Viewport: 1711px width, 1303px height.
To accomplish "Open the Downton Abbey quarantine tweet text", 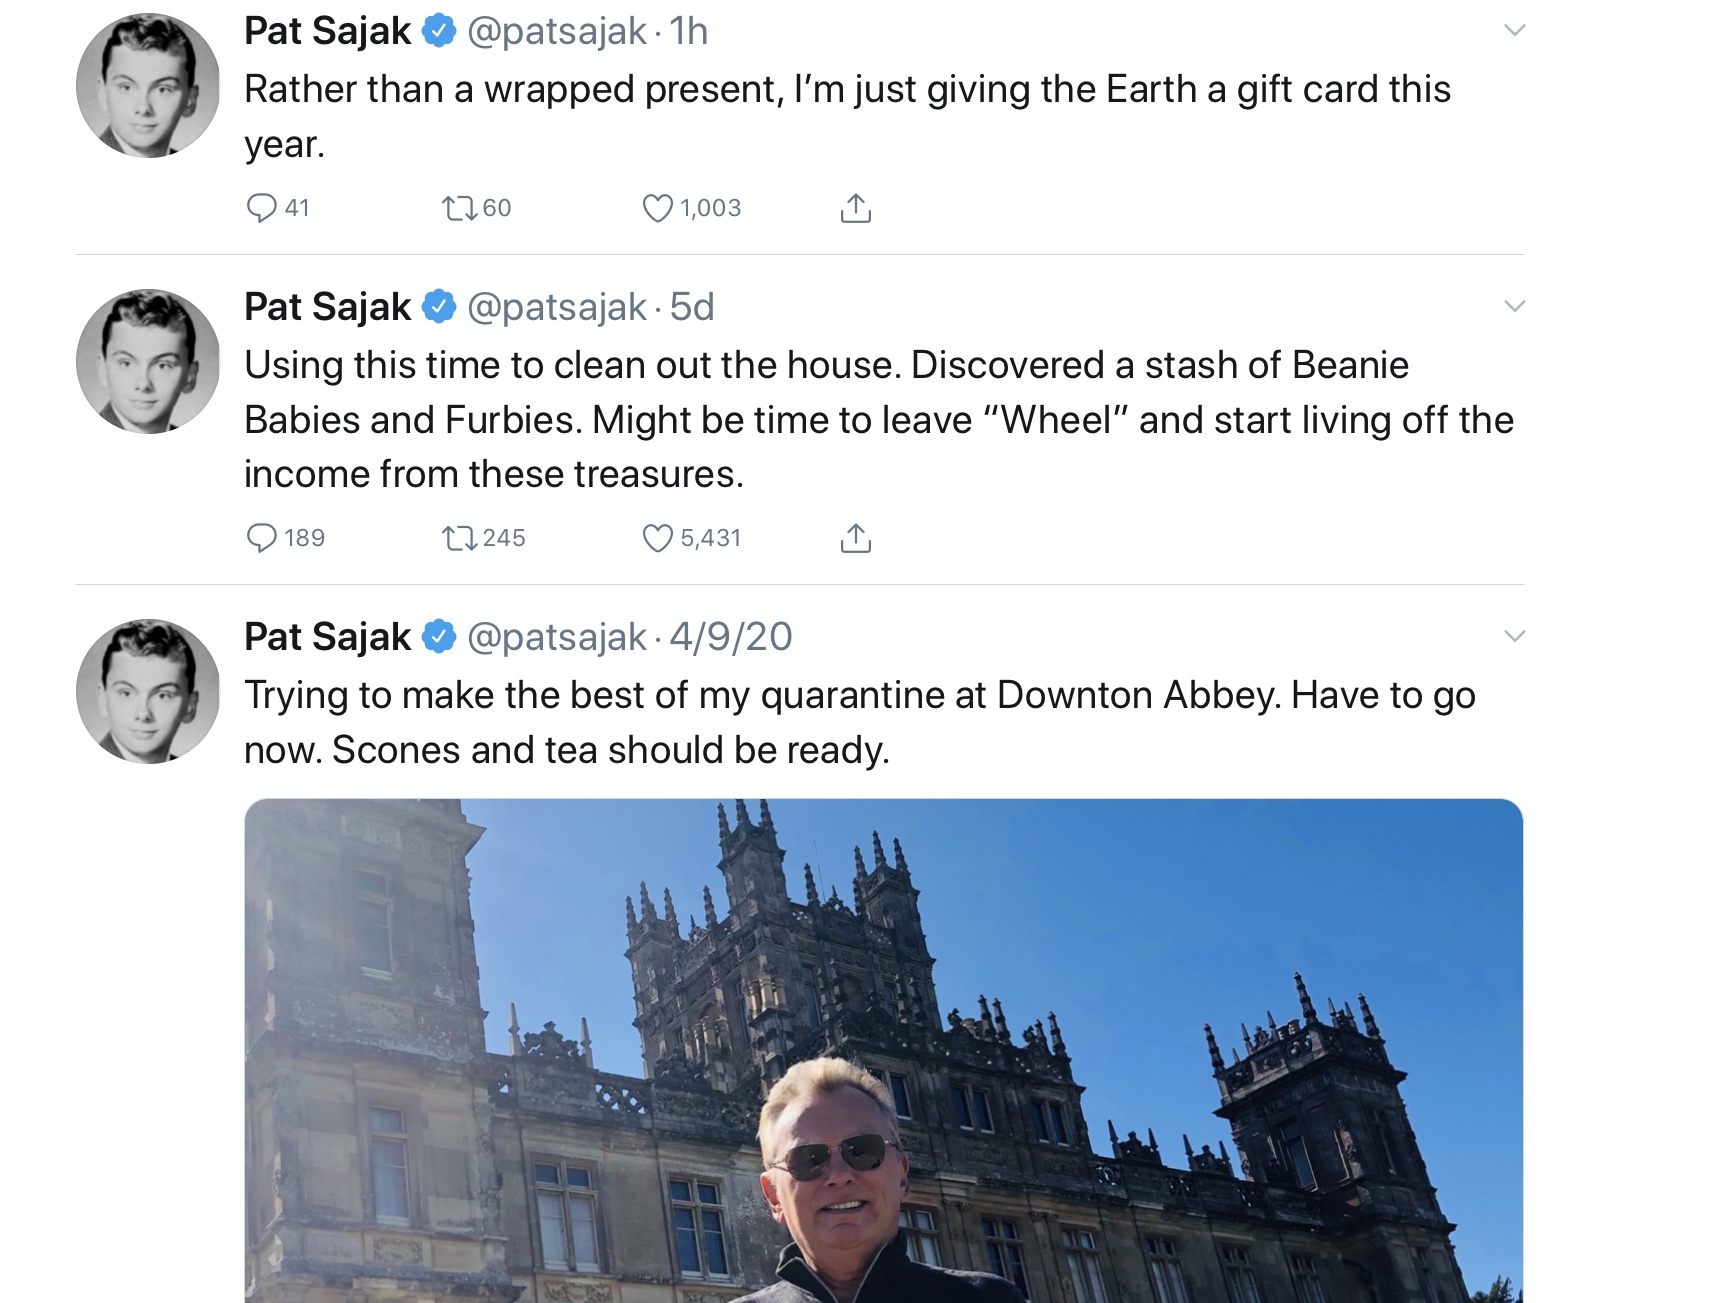I will click(860, 722).
